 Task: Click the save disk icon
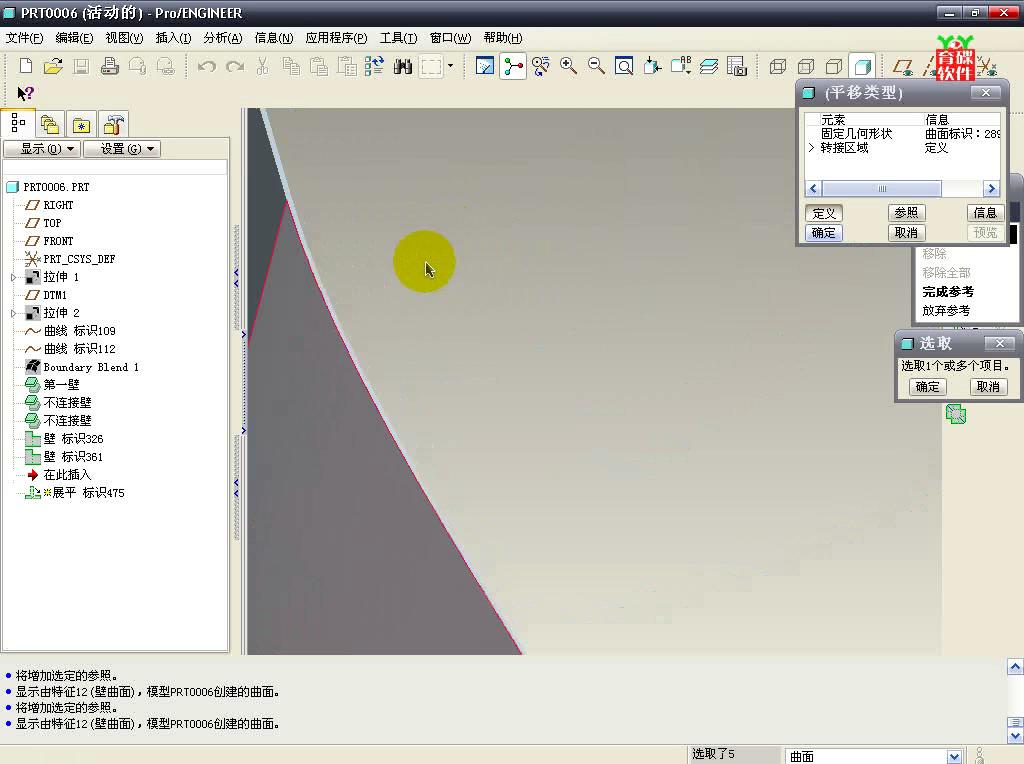click(x=81, y=66)
